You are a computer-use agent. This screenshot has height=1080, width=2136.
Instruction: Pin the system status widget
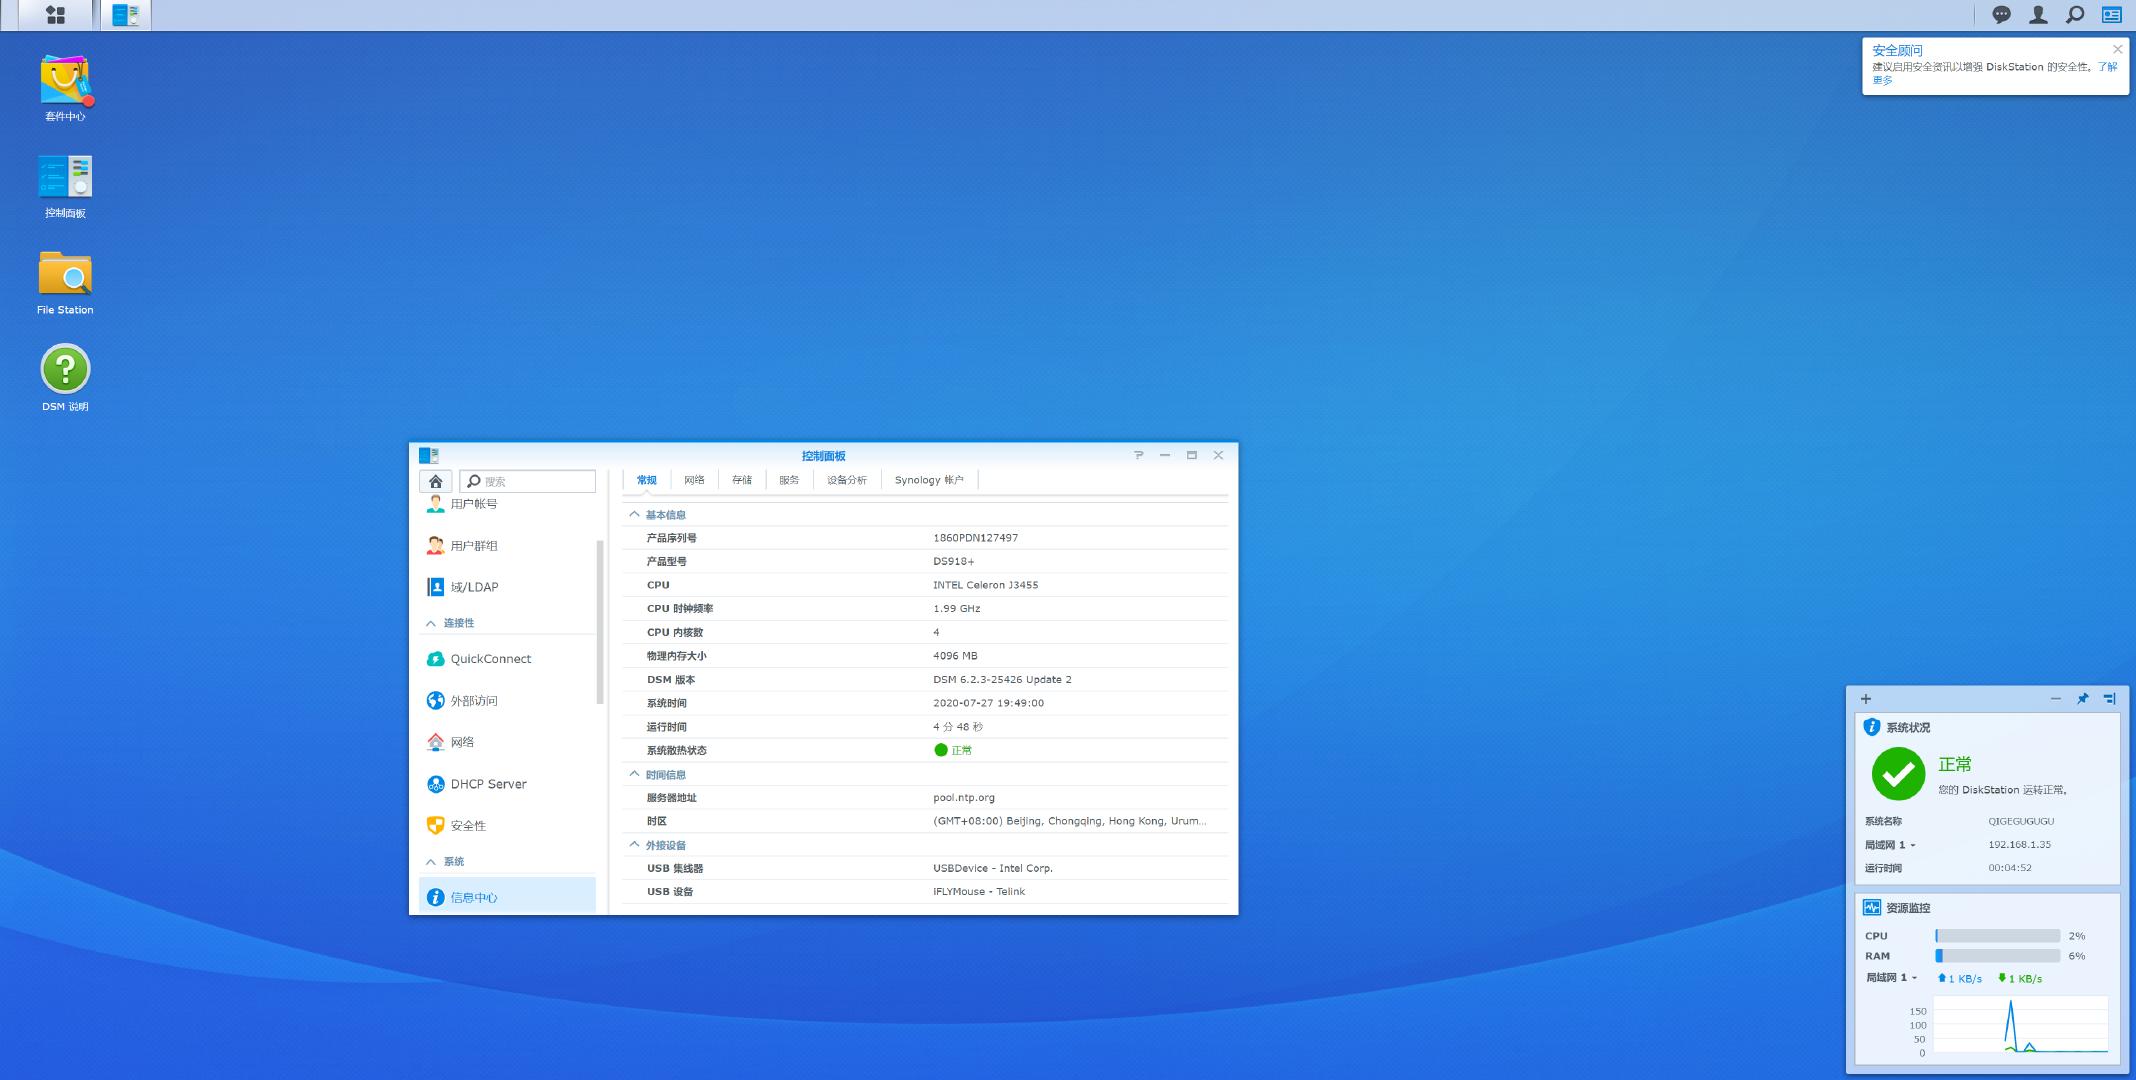click(x=2082, y=699)
